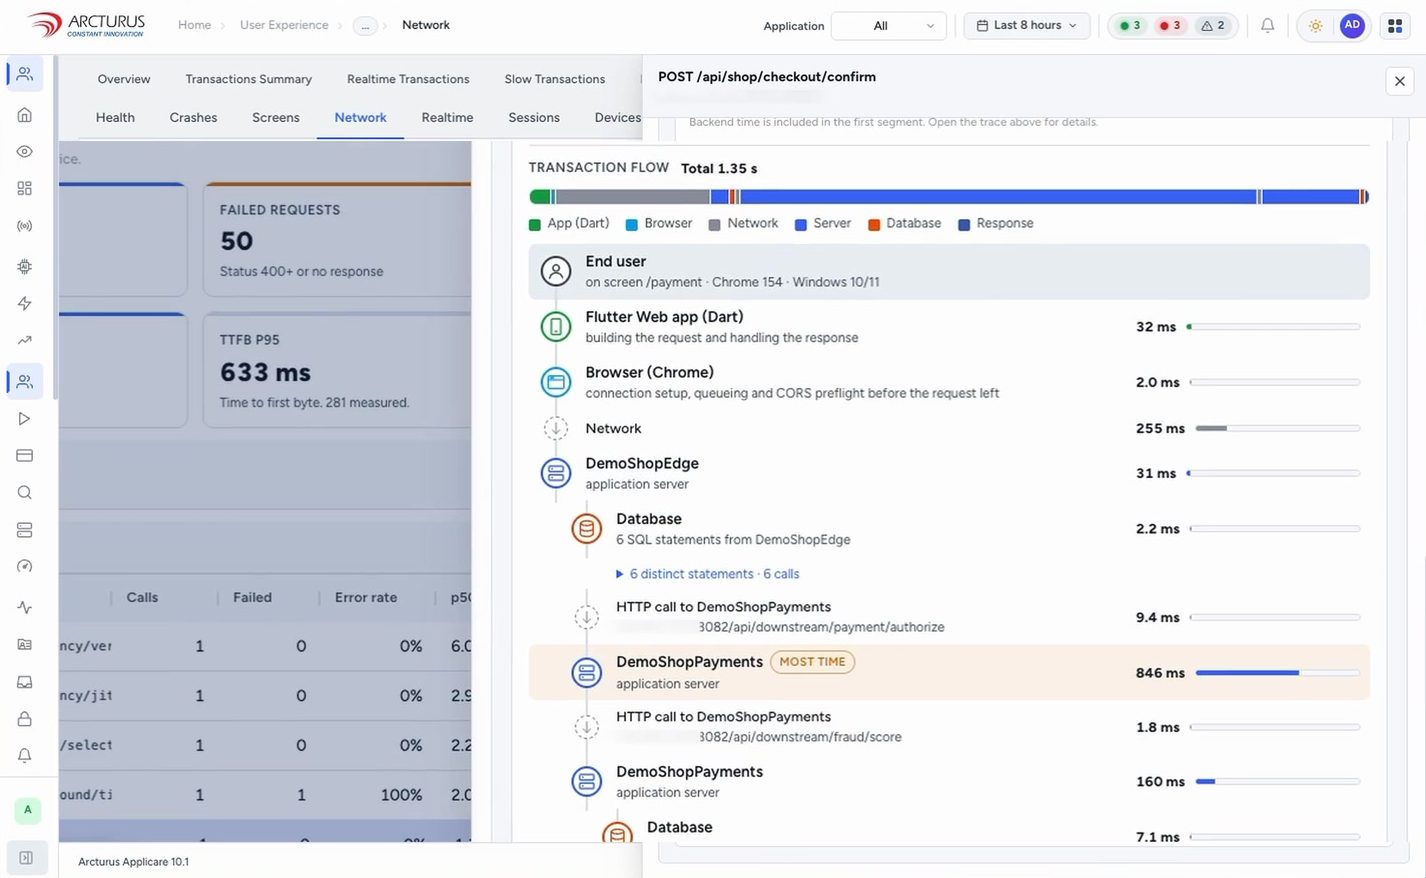Click the Flutter Web app phone icon
Image resolution: width=1426 pixels, height=878 pixels.
tap(556, 327)
